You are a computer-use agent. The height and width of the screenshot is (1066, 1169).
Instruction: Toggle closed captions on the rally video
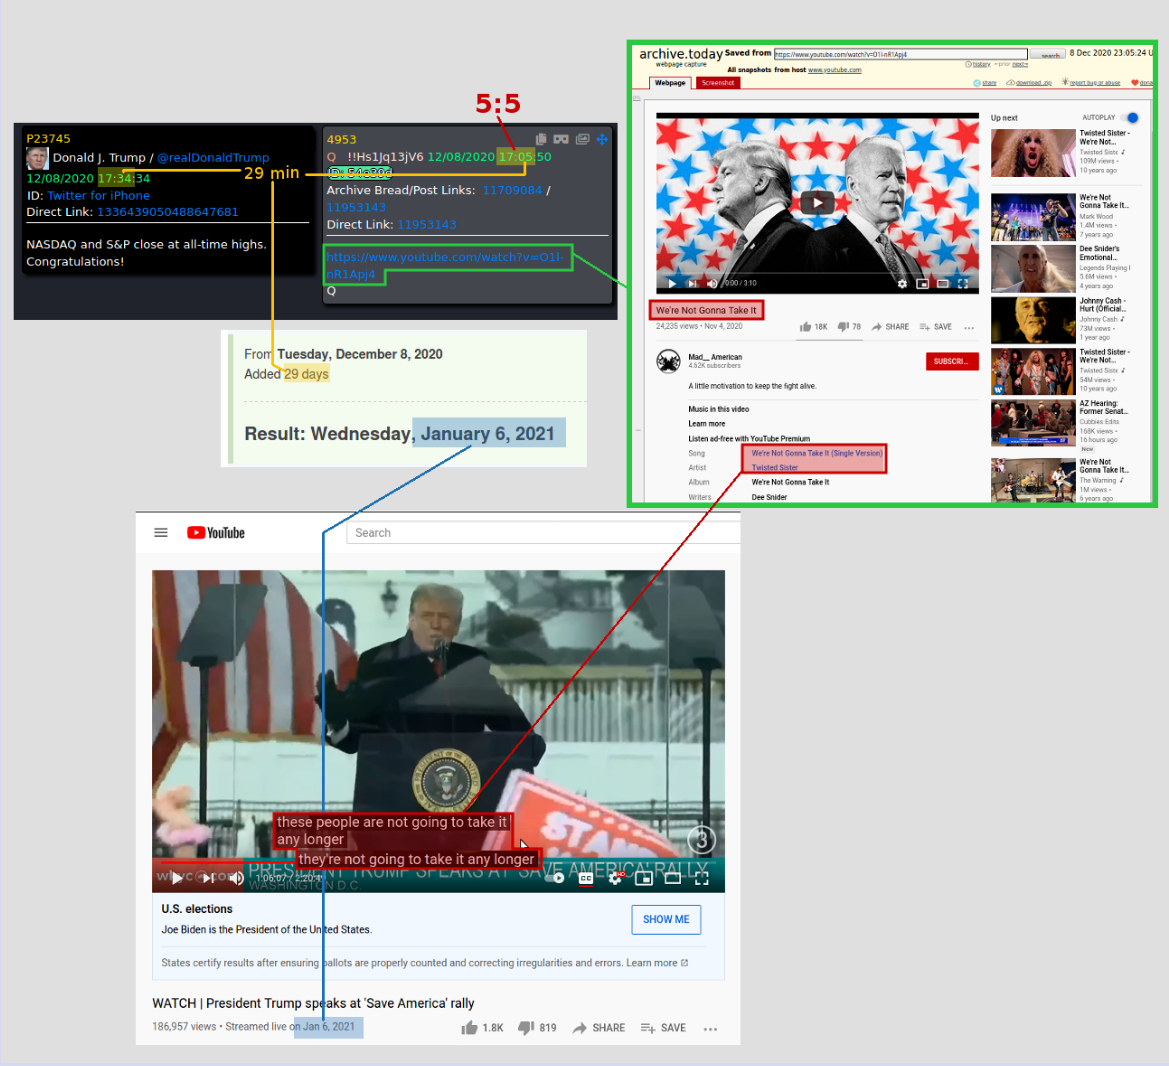coord(586,878)
